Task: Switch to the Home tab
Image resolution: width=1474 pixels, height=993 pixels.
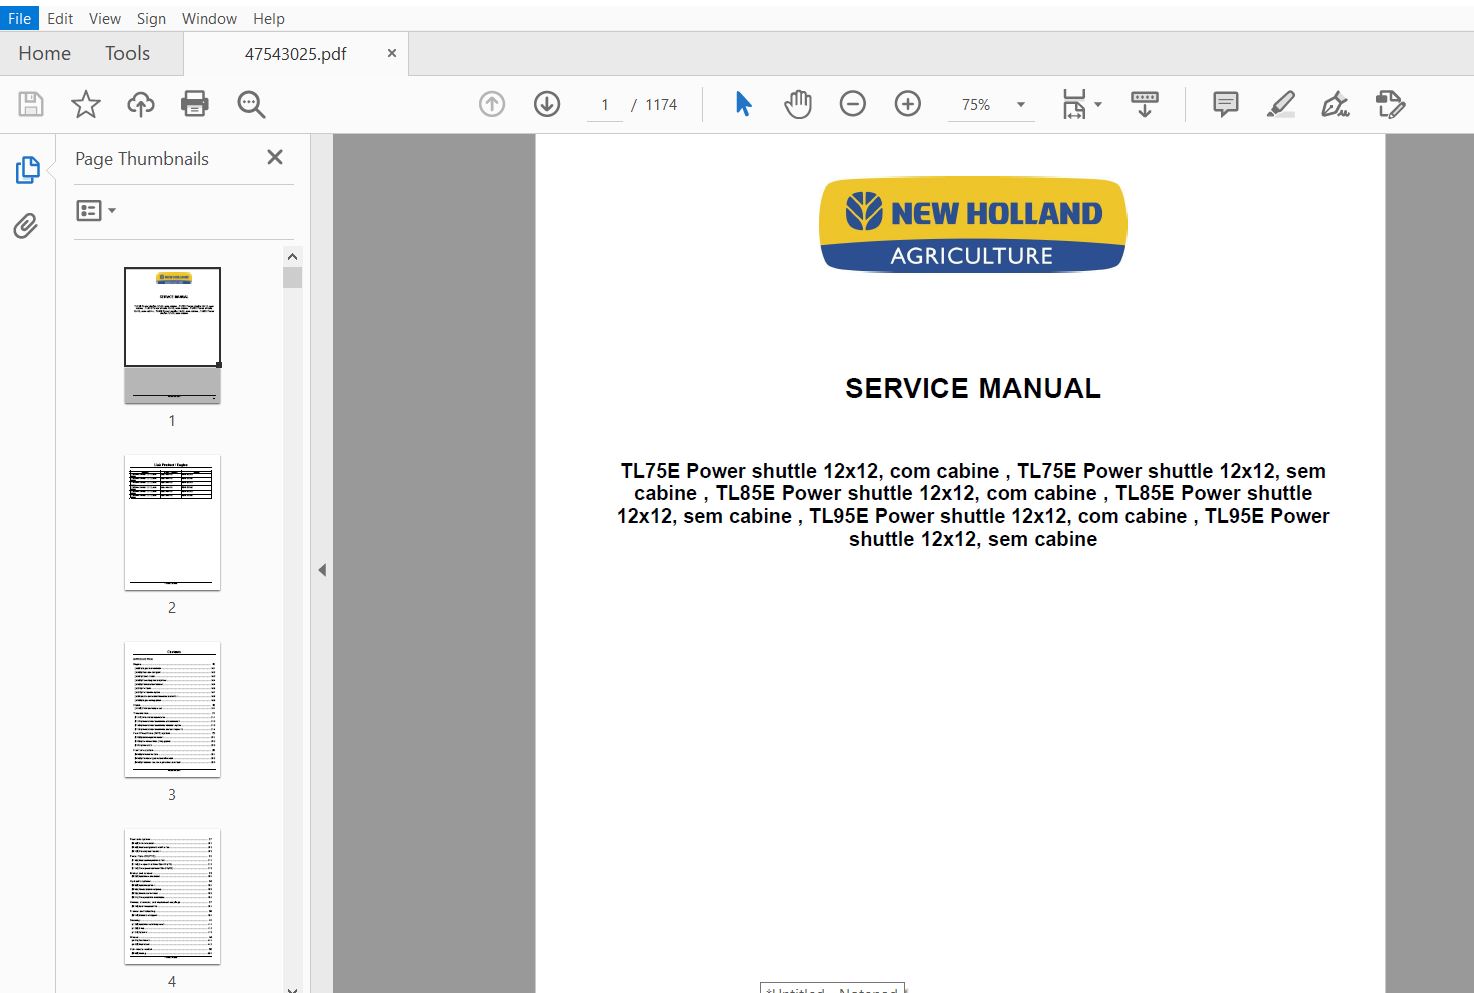Action: pyautogui.click(x=45, y=53)
